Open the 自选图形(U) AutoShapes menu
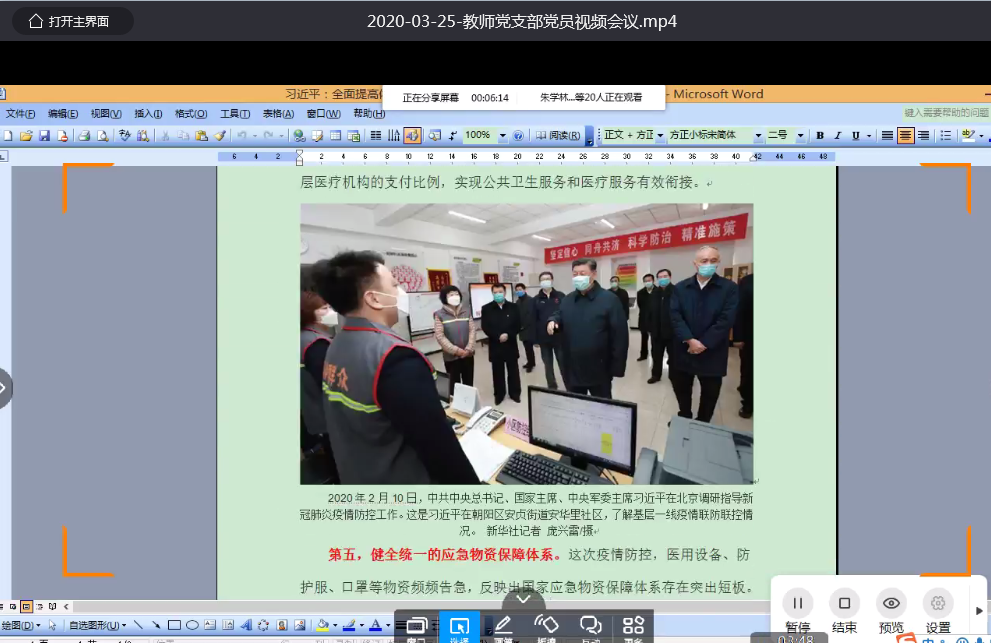The image size is (991, 643). (97, 625)
